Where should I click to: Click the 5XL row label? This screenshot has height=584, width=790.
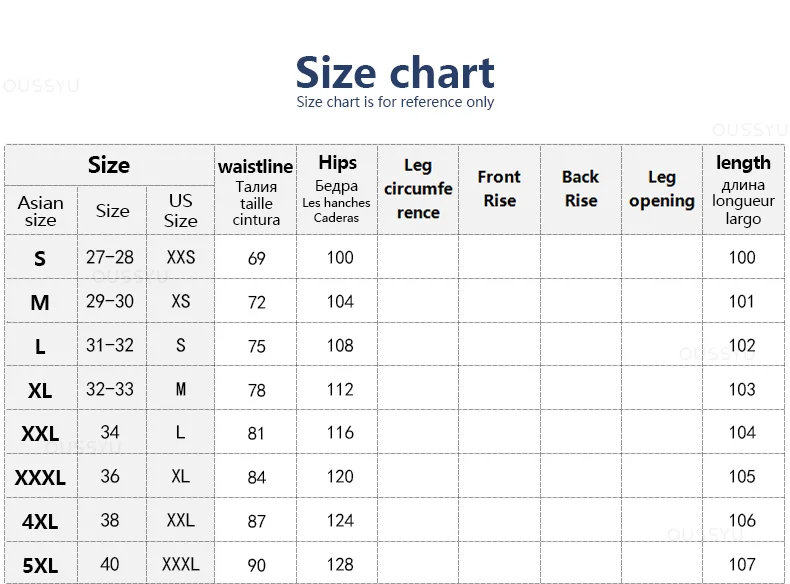pos(40,565)
